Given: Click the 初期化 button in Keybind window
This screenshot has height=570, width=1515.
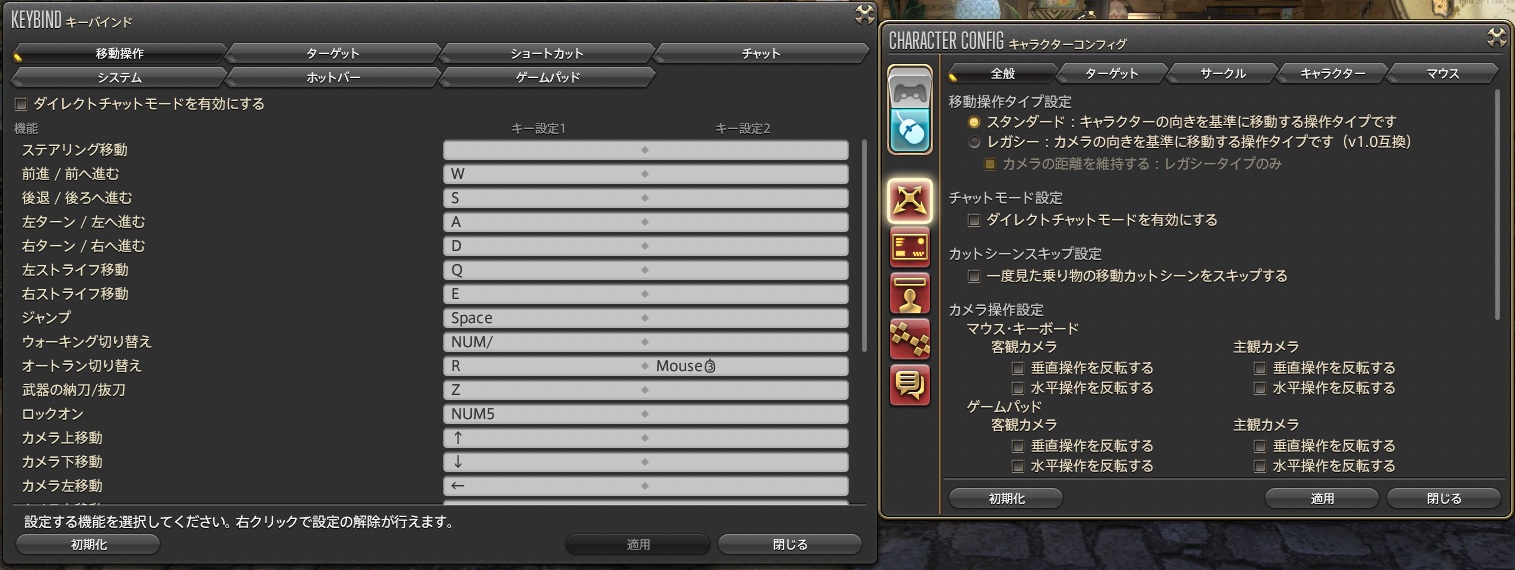Looking at the screenshot, I should tap(89, 544).
